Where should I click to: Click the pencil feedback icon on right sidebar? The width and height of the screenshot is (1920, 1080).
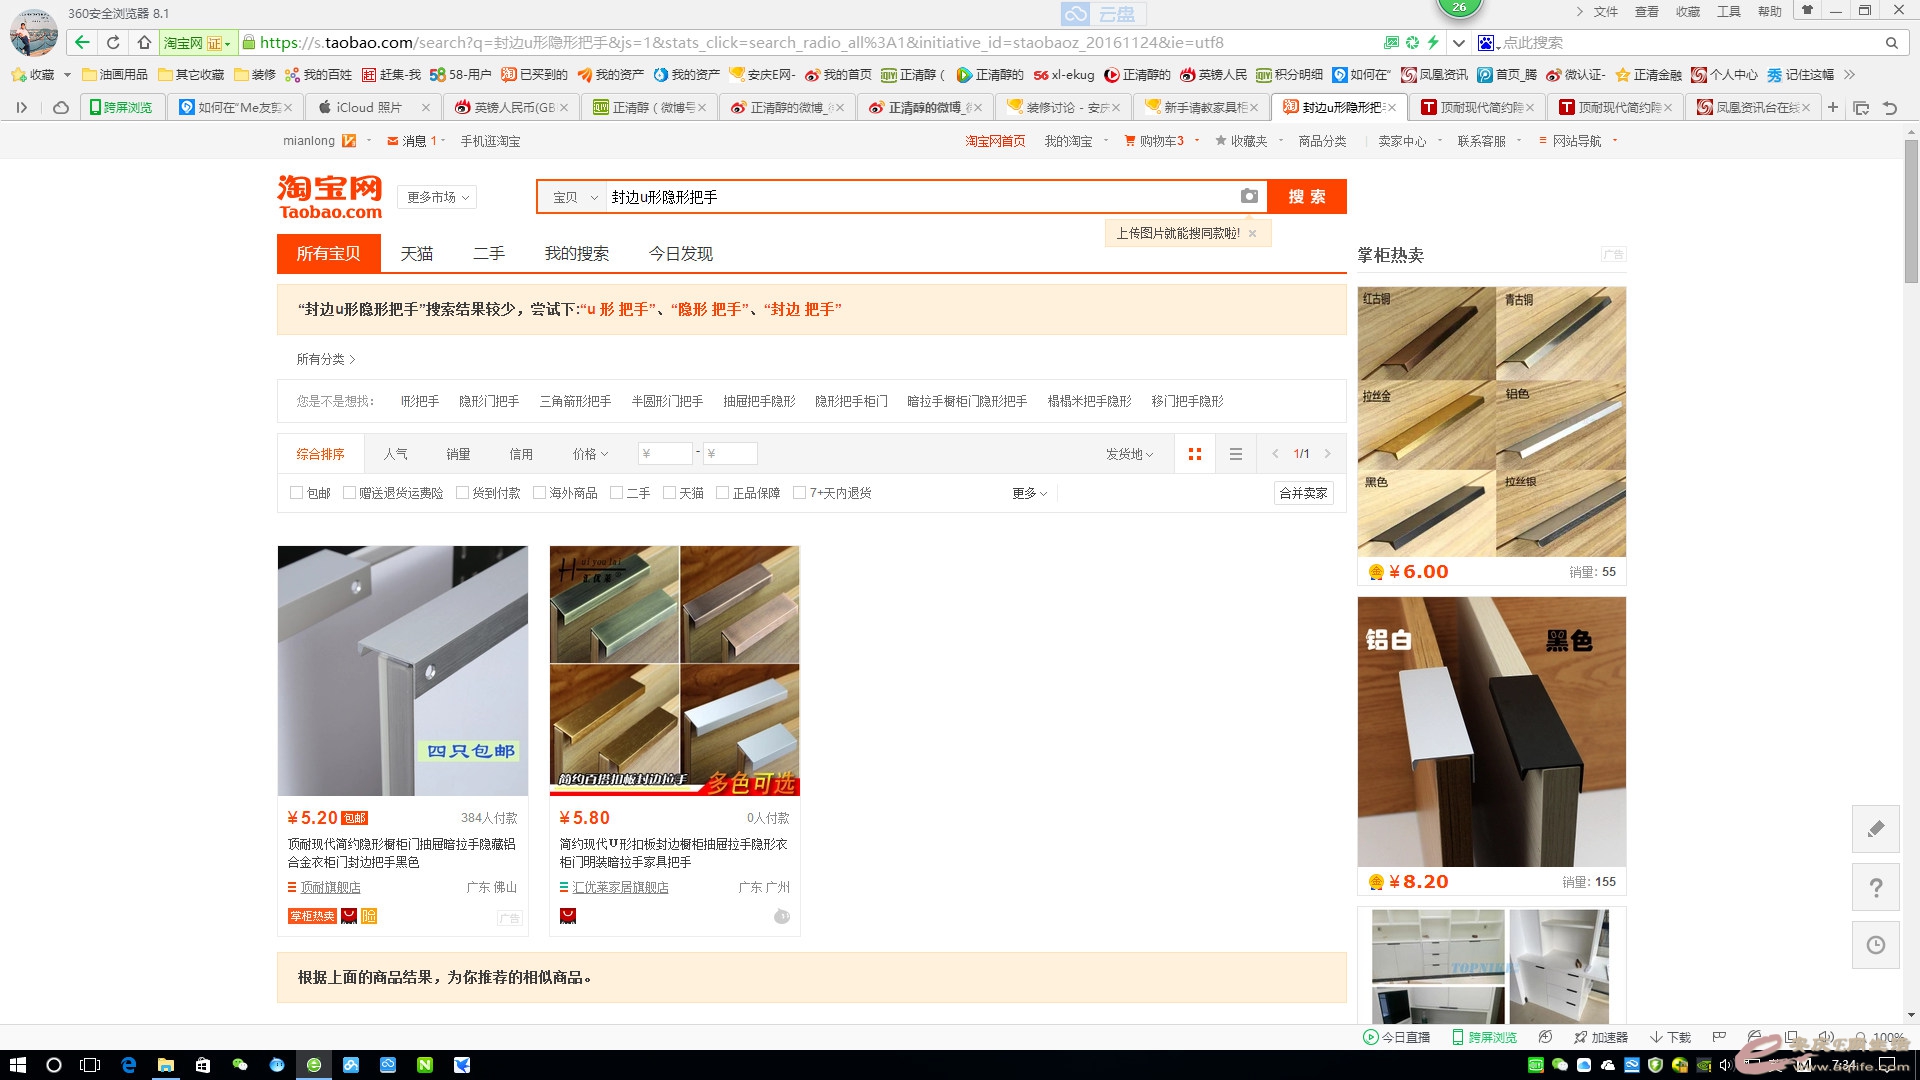[x=1875, y=828]
